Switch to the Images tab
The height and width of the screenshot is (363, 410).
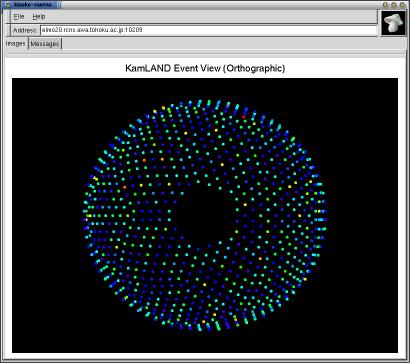[x=16, y=44]
